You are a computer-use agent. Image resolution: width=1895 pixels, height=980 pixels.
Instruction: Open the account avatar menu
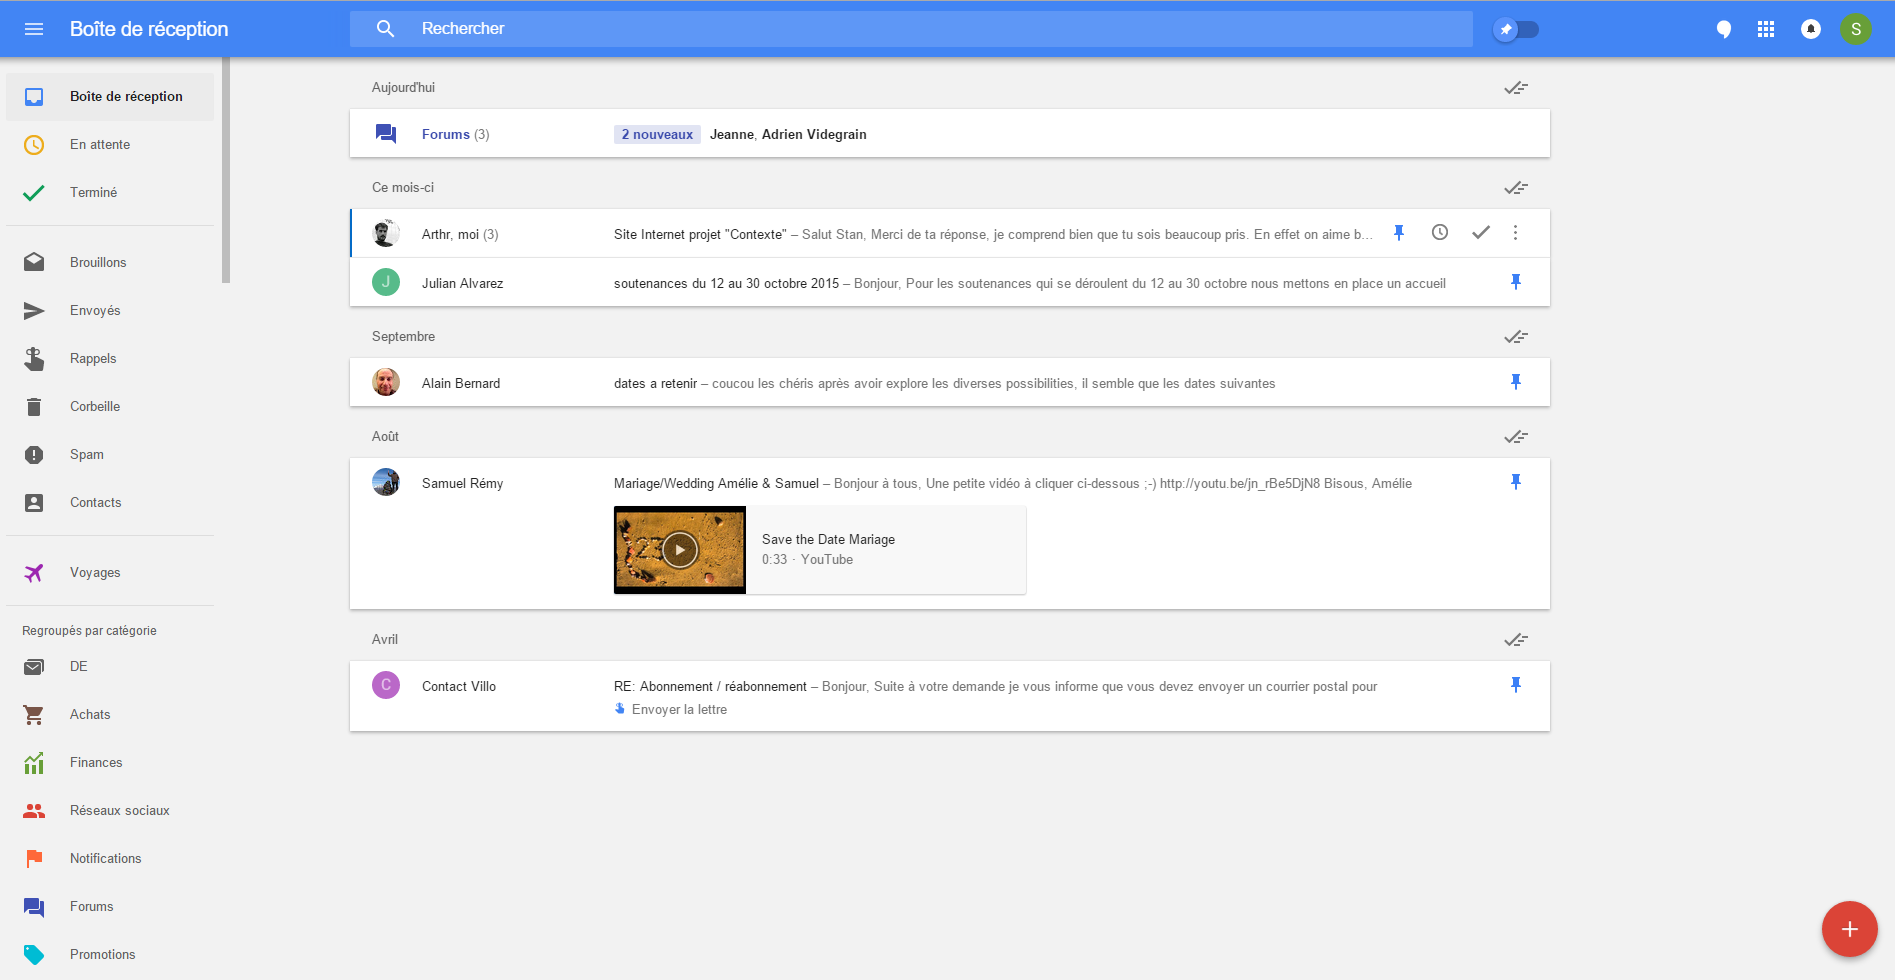pyautogui.click(x=1855, y=29)
